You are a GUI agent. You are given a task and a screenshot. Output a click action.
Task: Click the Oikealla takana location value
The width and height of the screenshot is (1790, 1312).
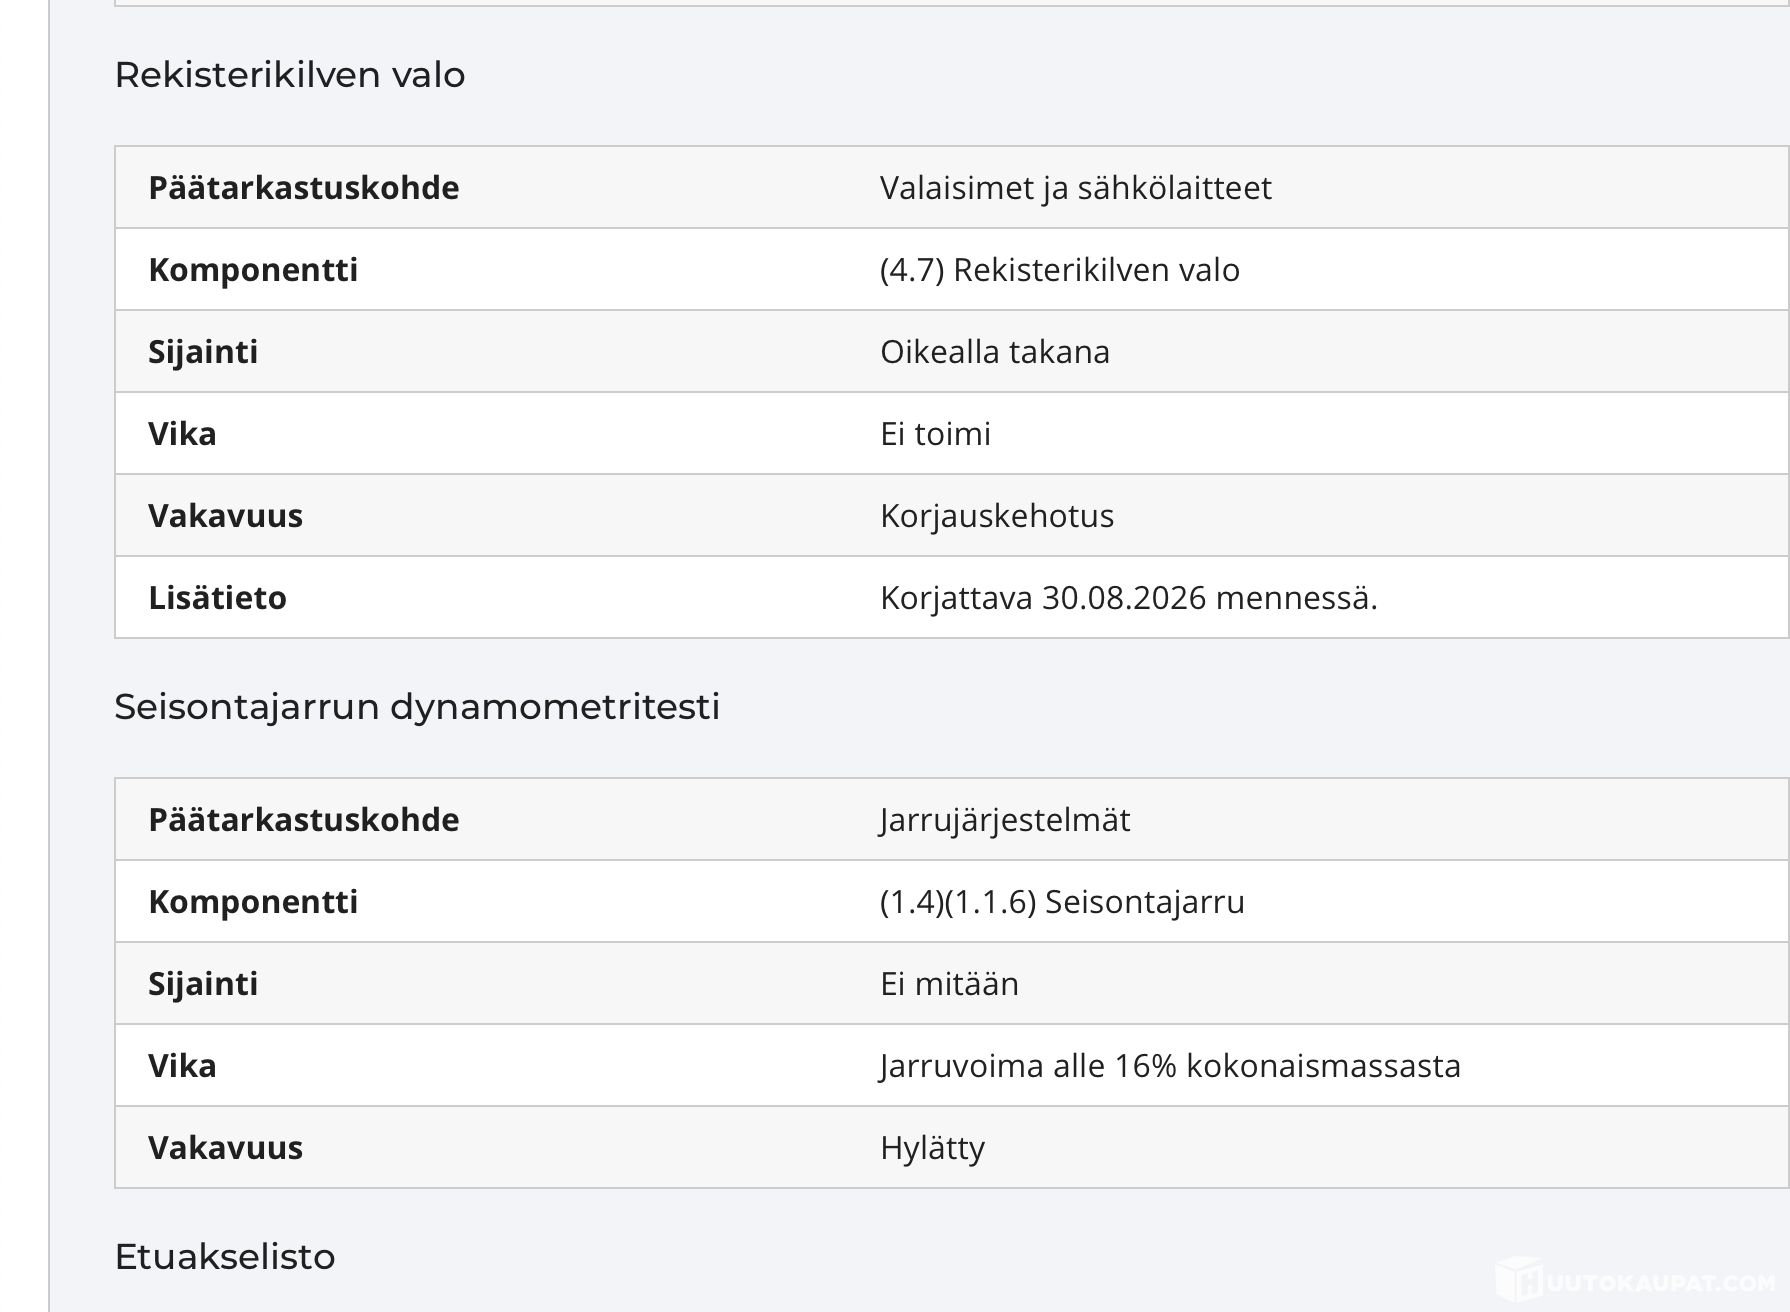pyautogui.click(x=995, y=352)
